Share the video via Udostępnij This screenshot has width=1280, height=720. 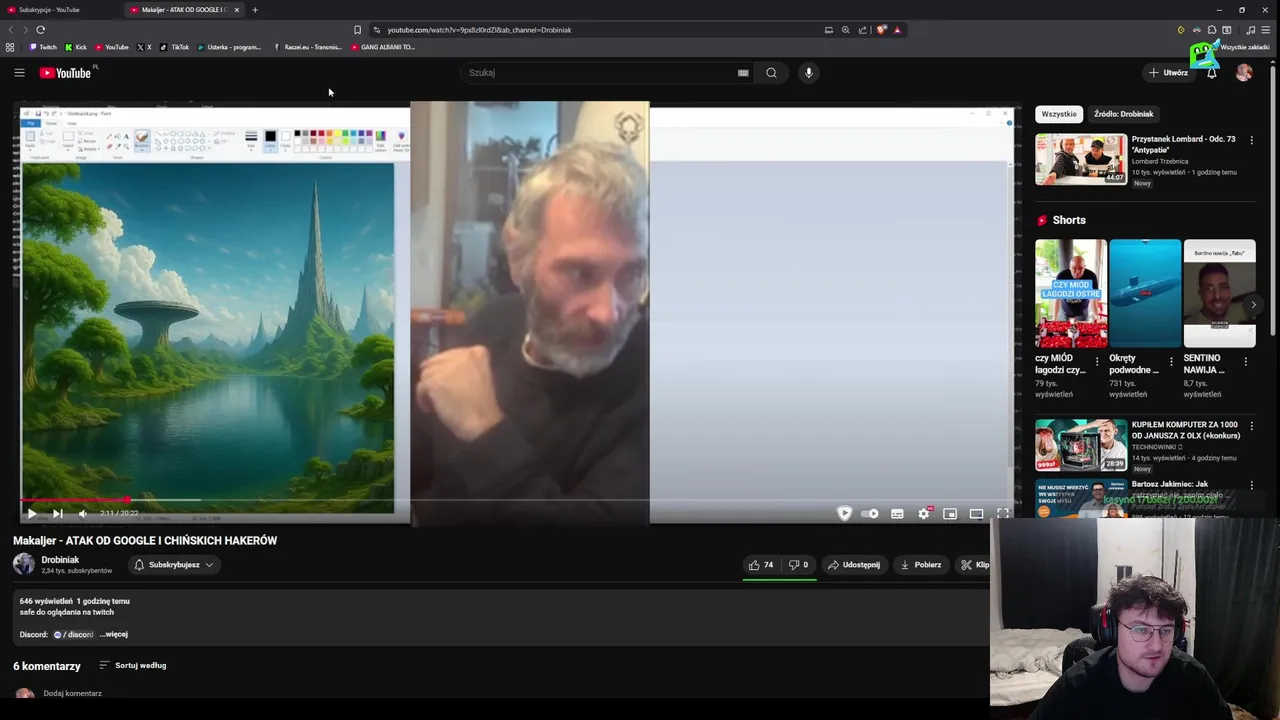(853, 565)
